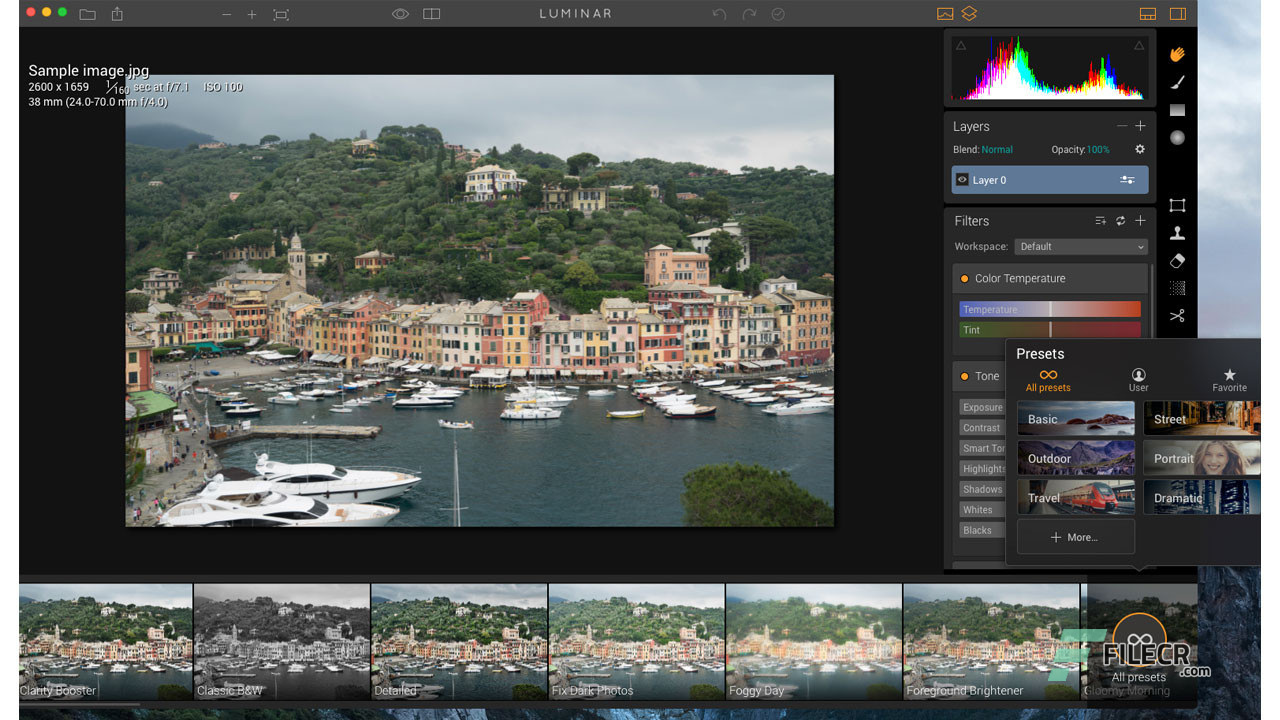Click the fit-to-screen icon
This screenshot has height=720, width=1280.
(281, 15)
